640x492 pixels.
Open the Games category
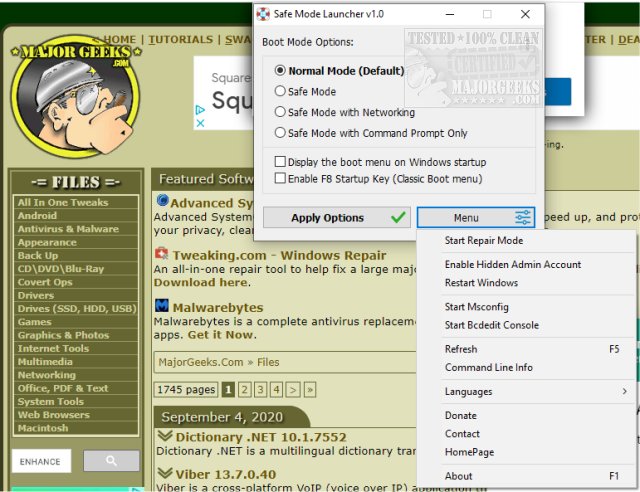point(76,322)
